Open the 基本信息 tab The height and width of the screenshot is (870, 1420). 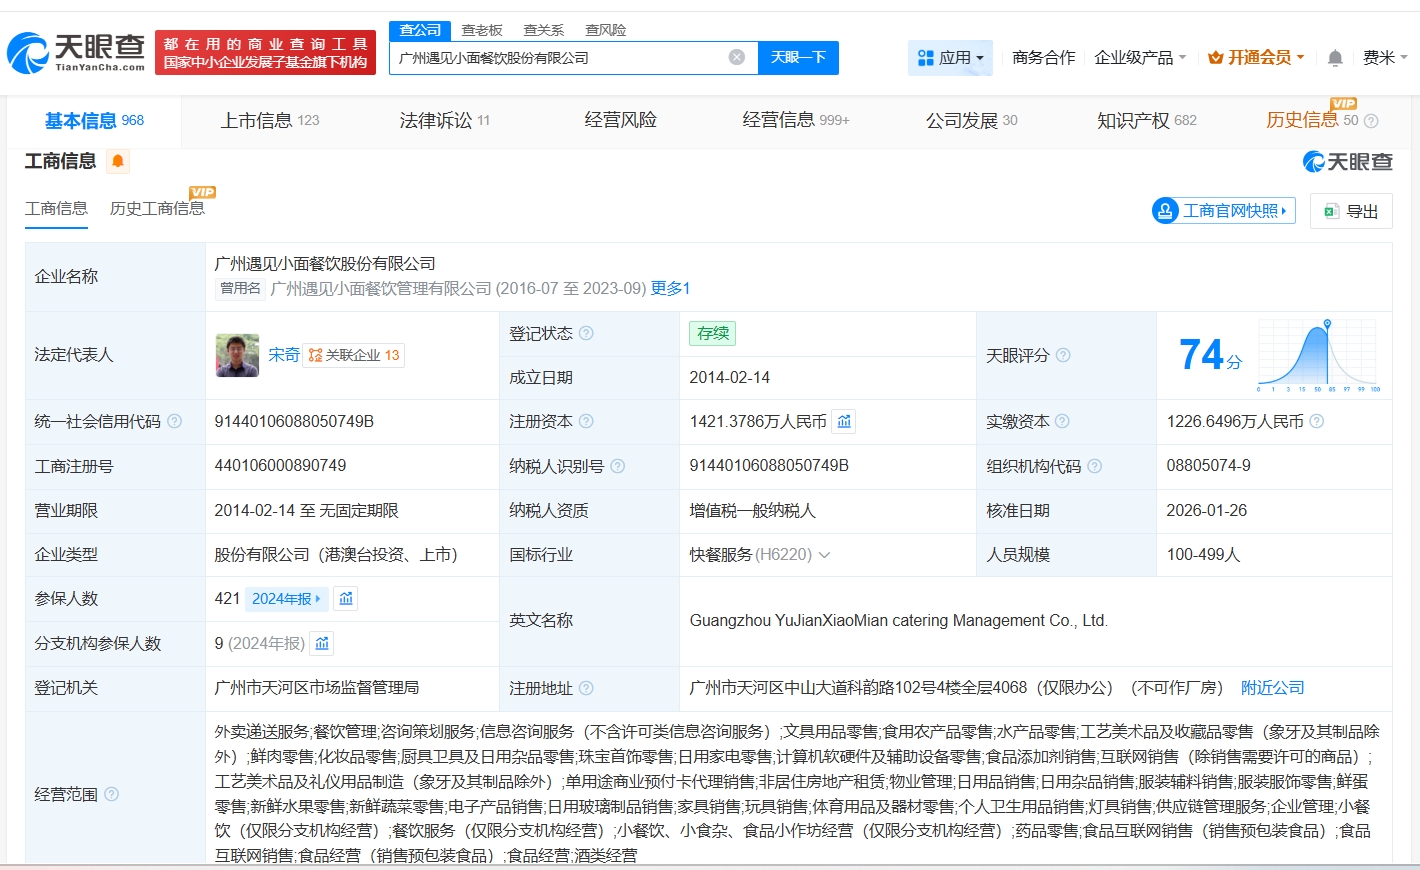click(94, 121)
